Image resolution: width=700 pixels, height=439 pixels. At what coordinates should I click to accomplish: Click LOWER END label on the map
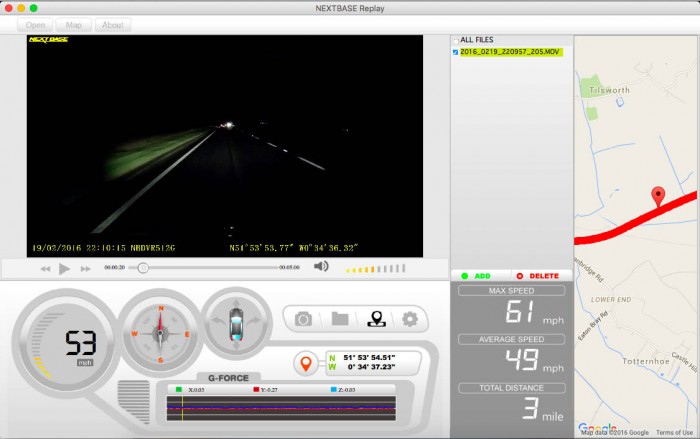[x=611, y=300]
